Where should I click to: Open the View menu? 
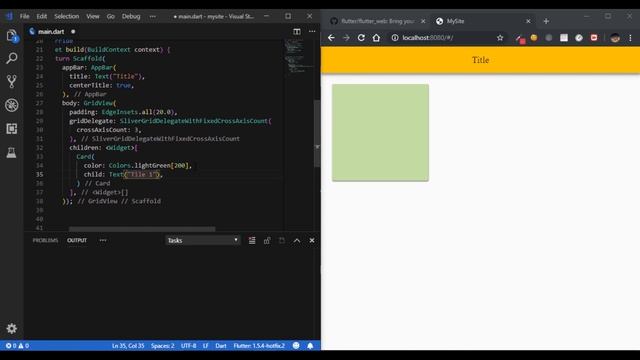pos(93,16)
